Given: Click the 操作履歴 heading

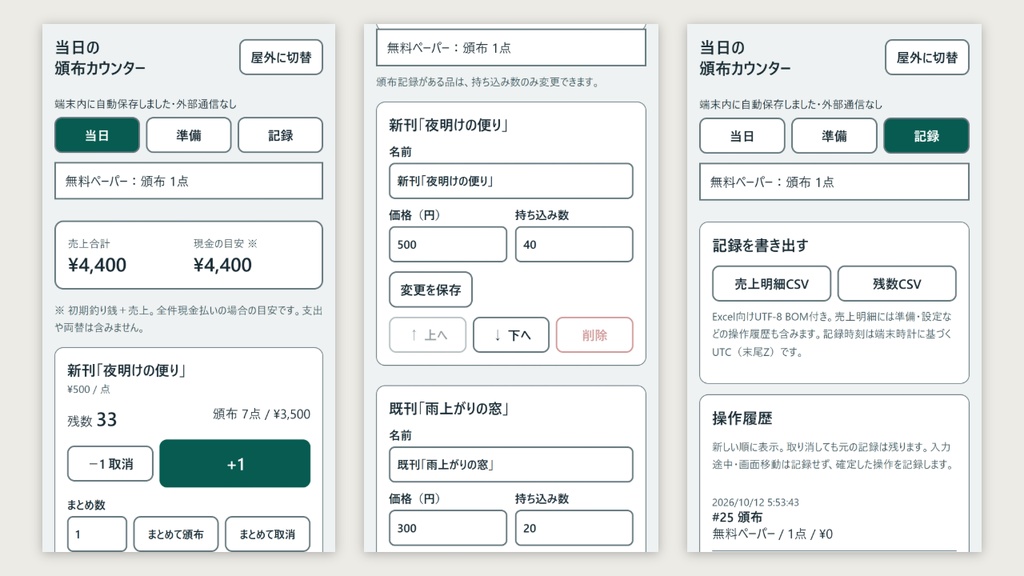Looking at the screenshot, I should 742,418.
